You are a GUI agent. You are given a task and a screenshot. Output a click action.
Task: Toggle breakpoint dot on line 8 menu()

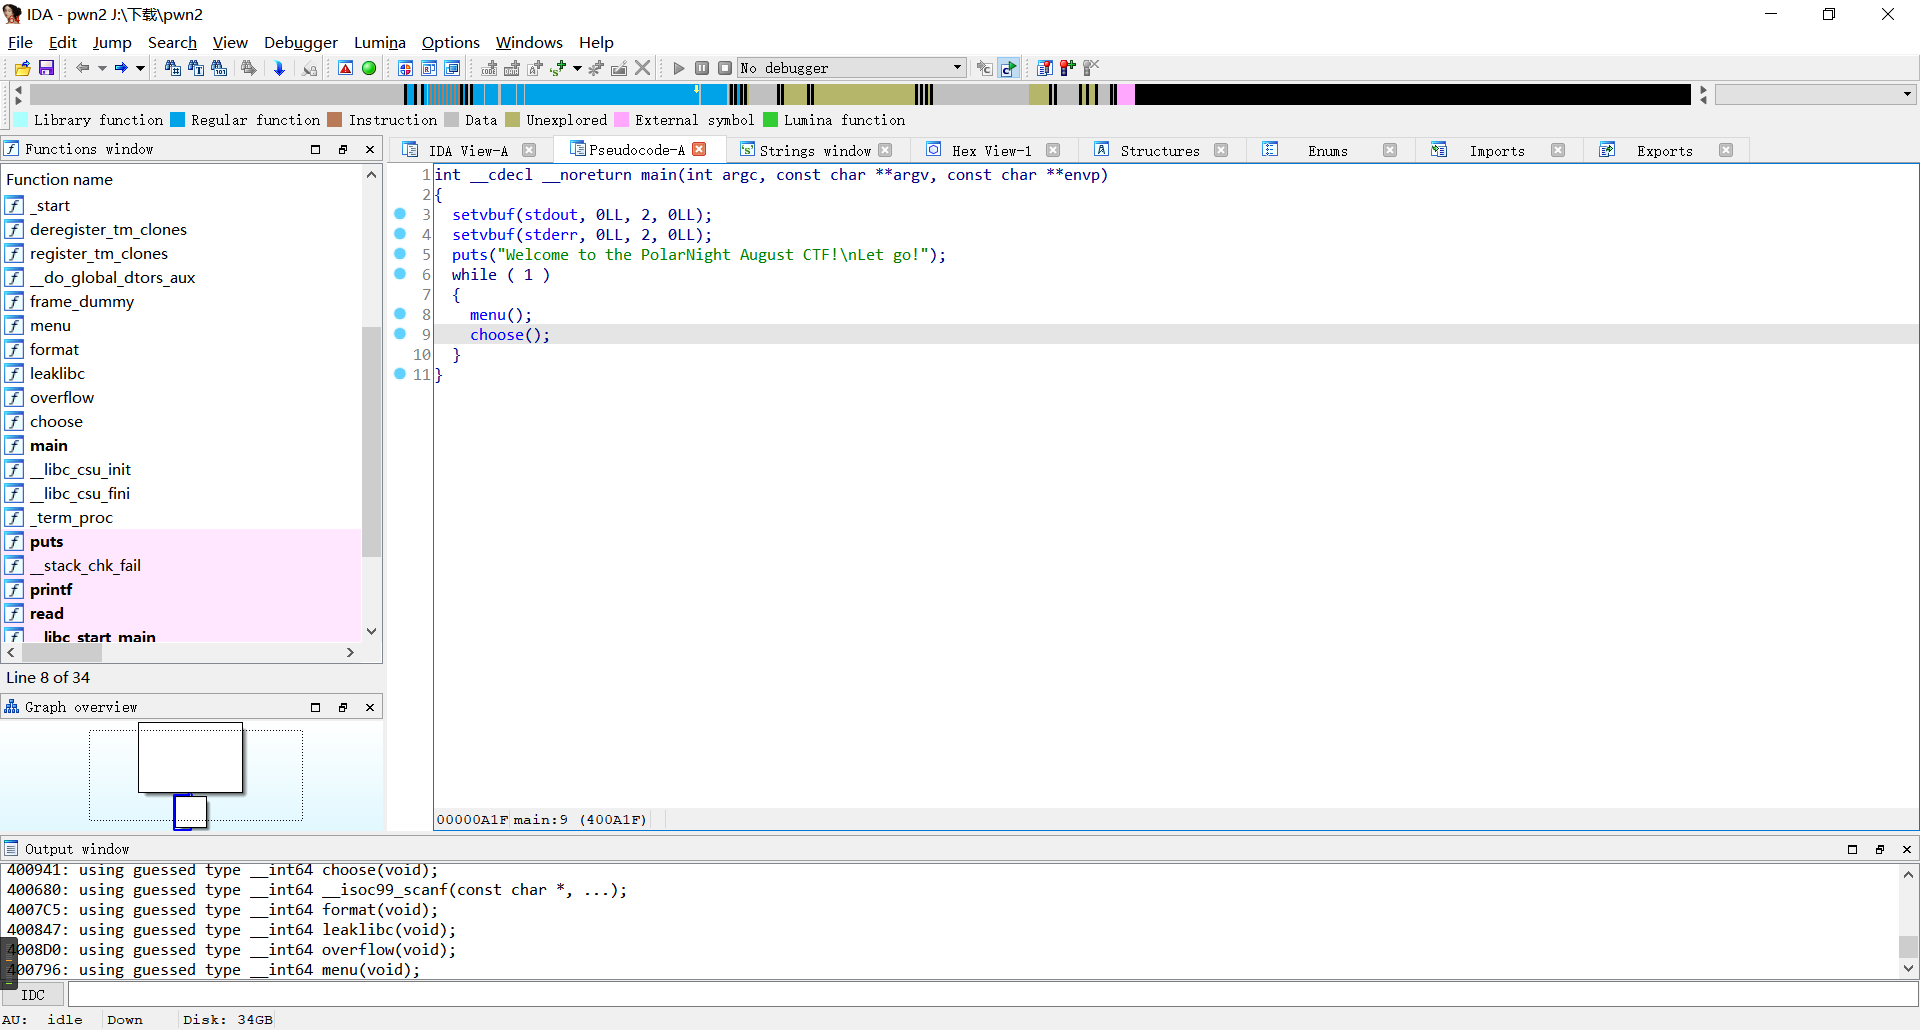[x=400, y=314]
